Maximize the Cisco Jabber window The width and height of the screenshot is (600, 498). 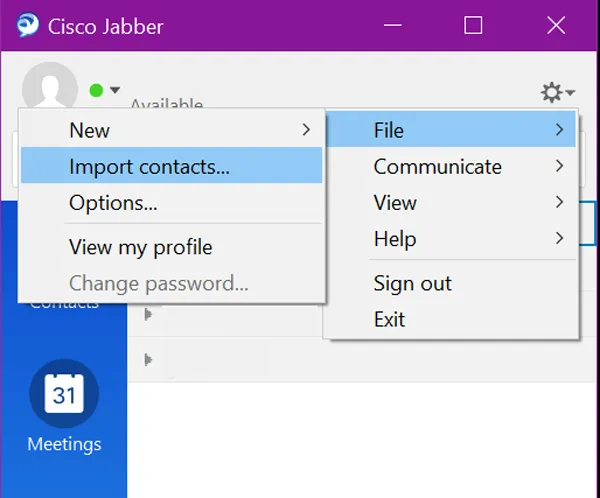point(474,25)
